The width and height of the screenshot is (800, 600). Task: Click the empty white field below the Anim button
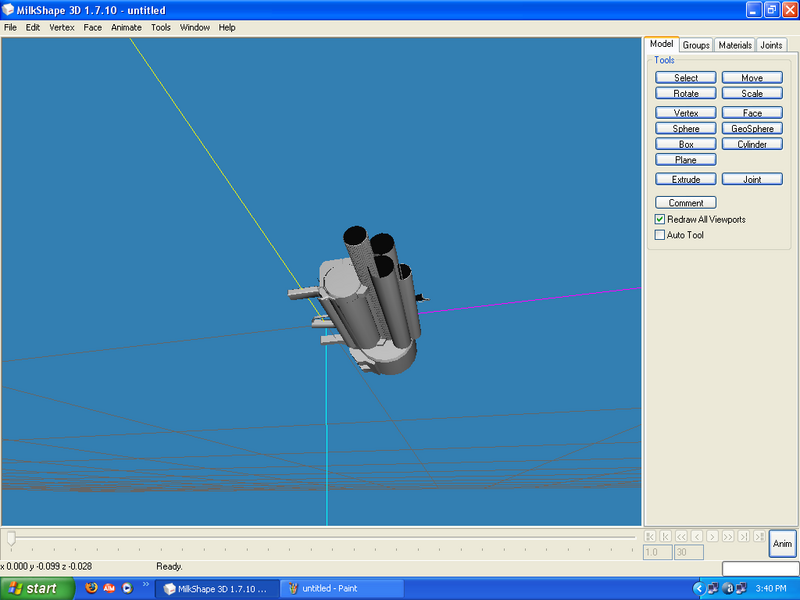click(760, 568)
